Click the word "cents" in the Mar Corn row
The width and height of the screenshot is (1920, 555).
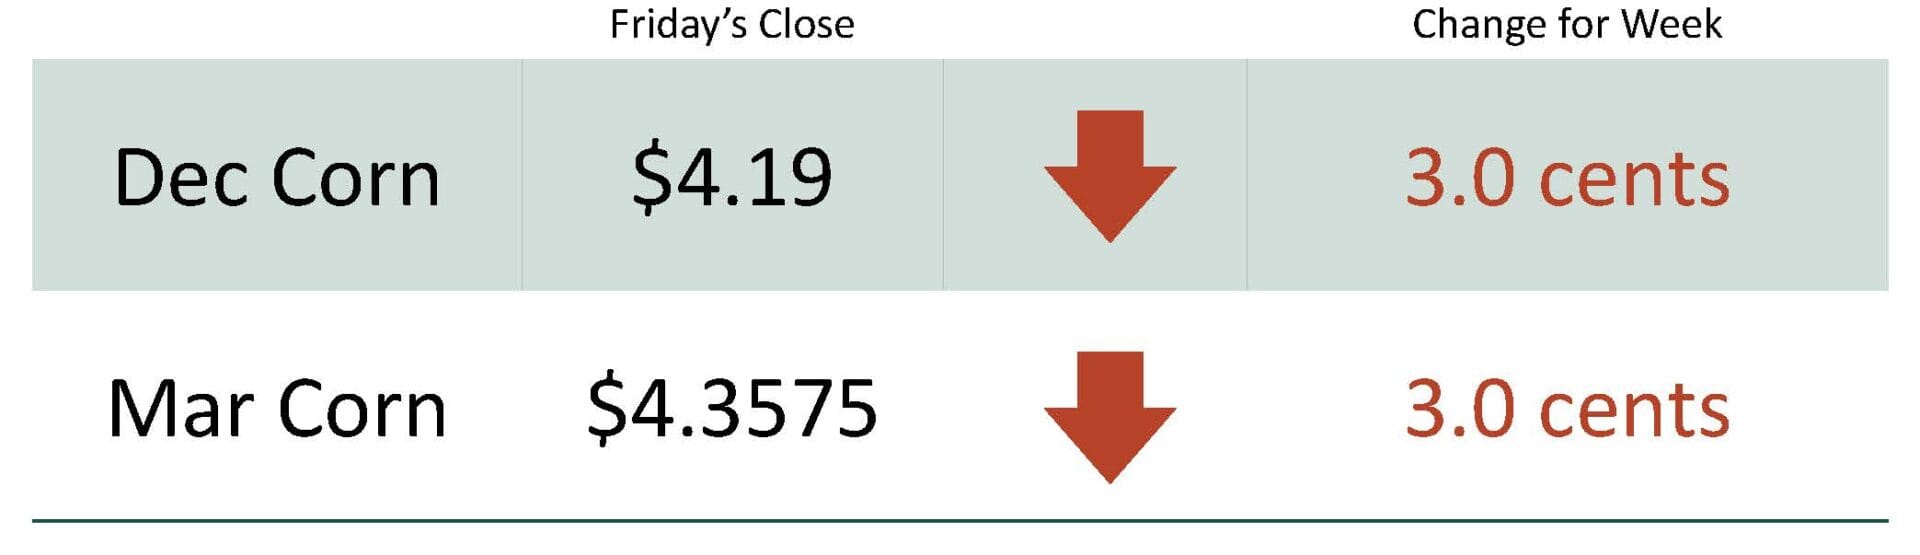[1634, 411]
